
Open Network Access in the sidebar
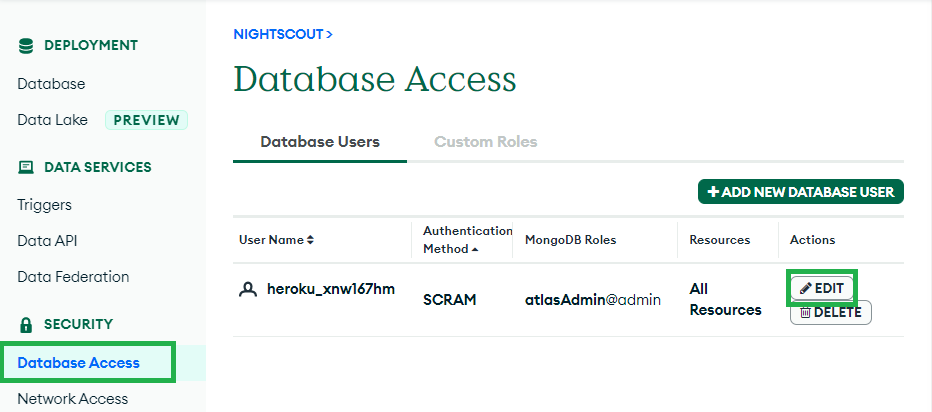(73, 398)
